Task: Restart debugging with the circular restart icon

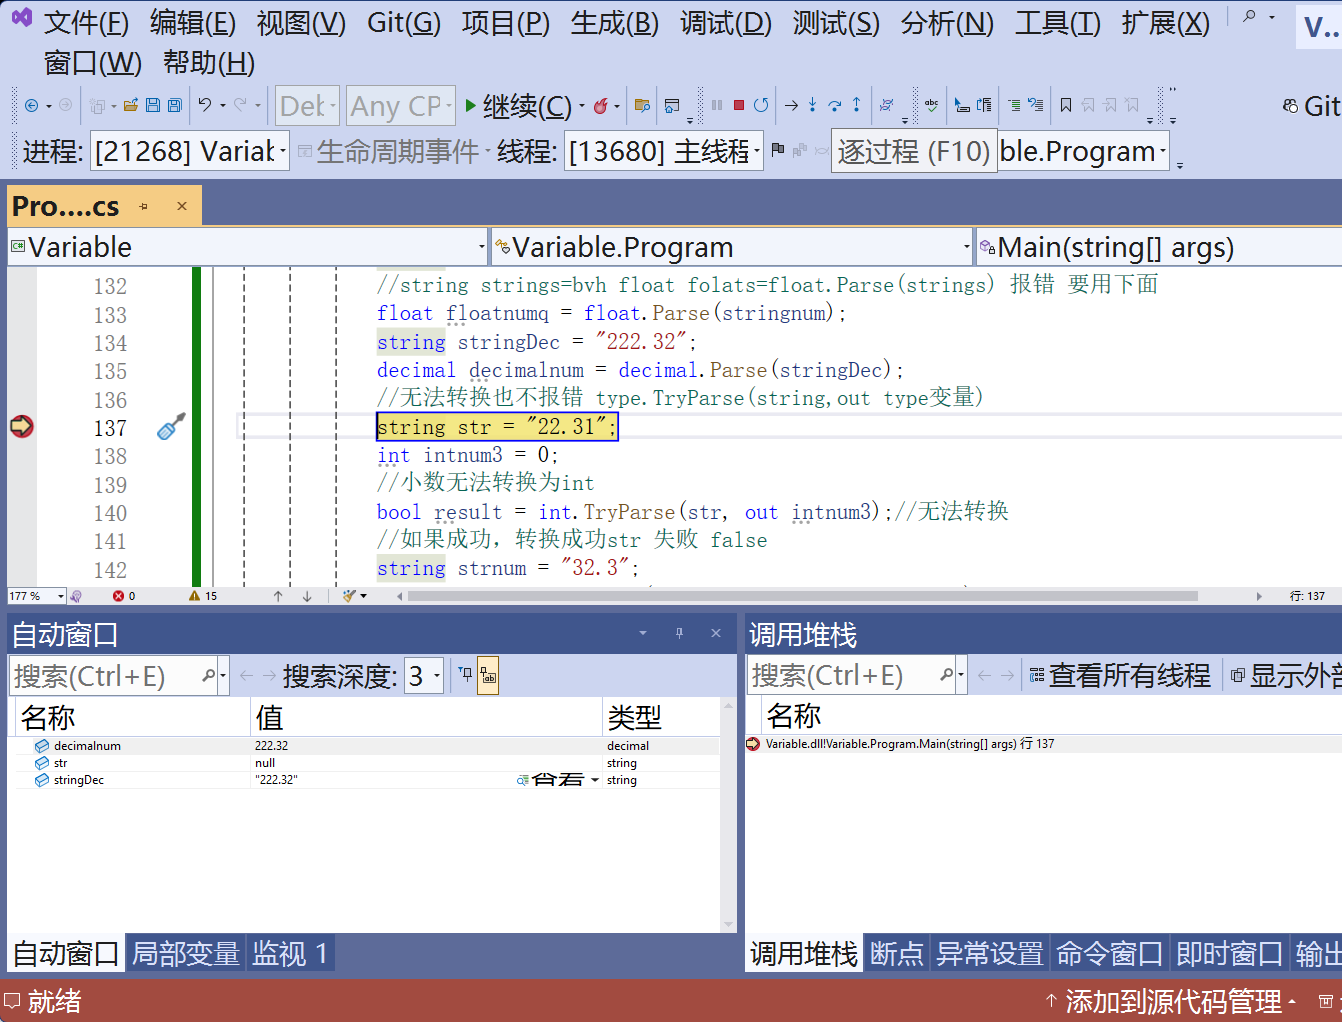Action: (762, 104)
